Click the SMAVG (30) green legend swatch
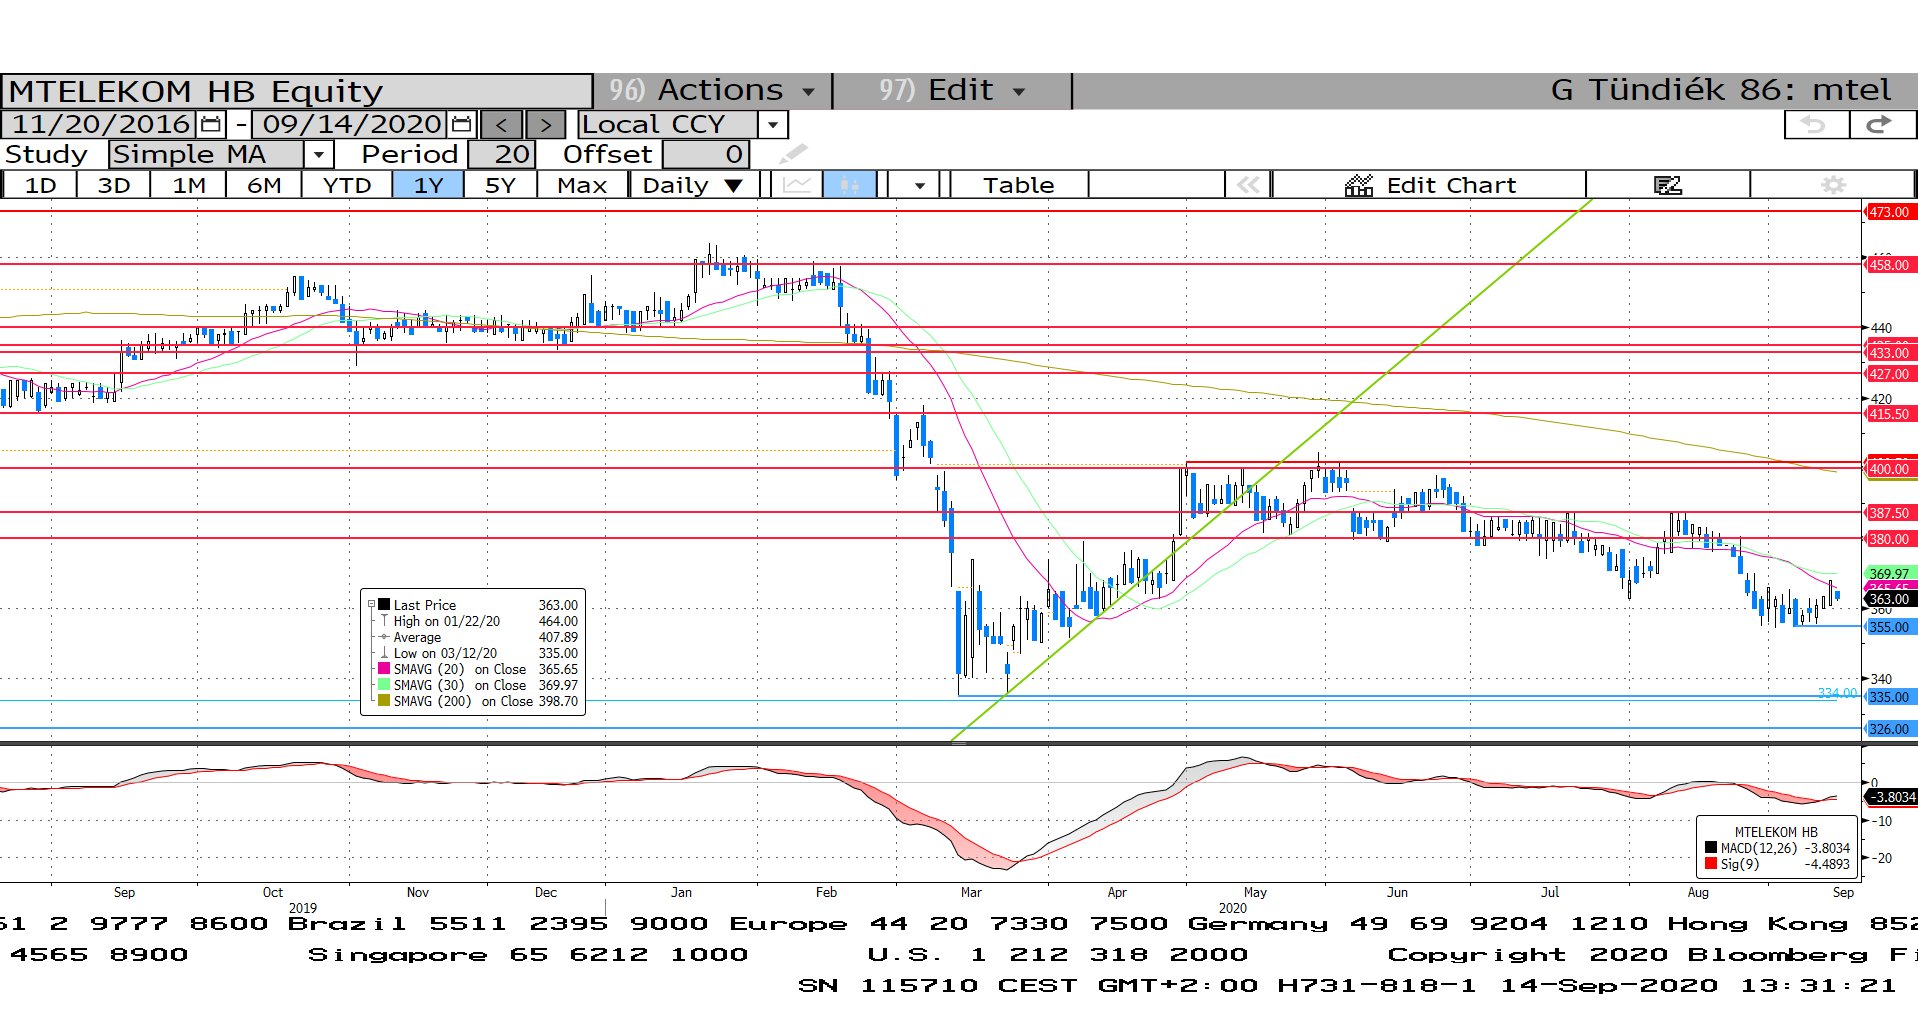Screen dimensions: 1918x1025 click(x=384, y=685)
